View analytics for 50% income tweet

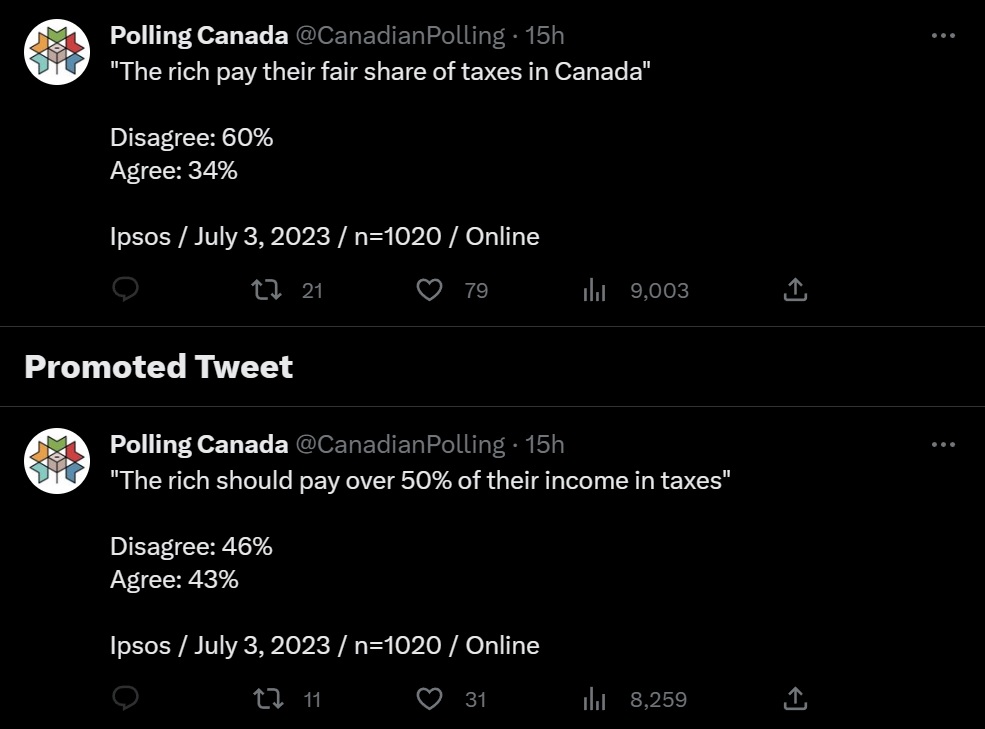coord(595,698)
